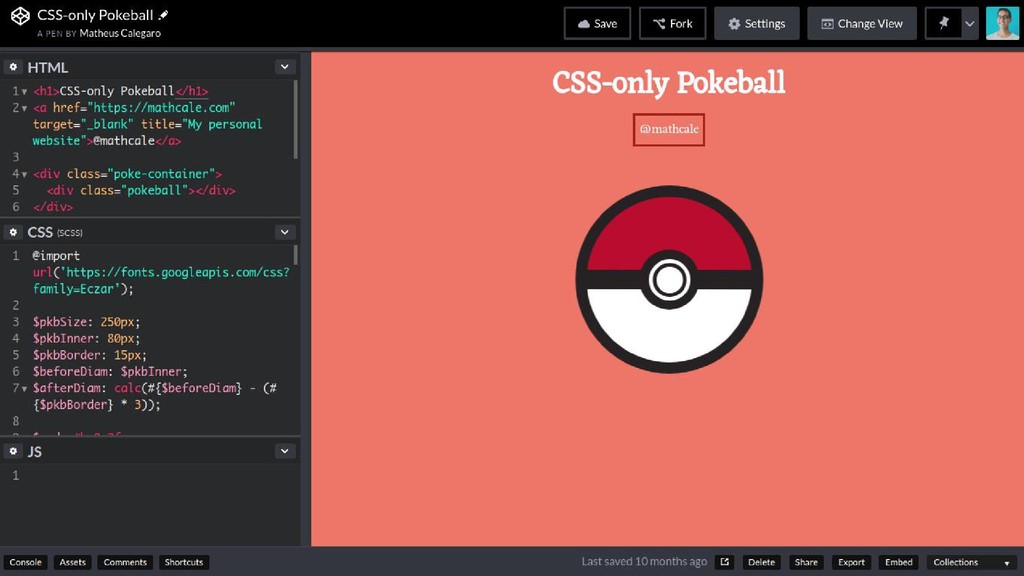Click the CSS (SCSS) panel title
This screenshot has width=1024, height=576.
[55, 232]
